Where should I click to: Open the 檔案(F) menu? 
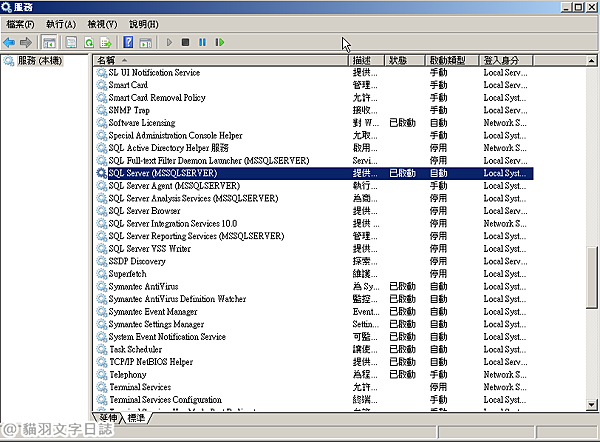click(x=20, y=23)
